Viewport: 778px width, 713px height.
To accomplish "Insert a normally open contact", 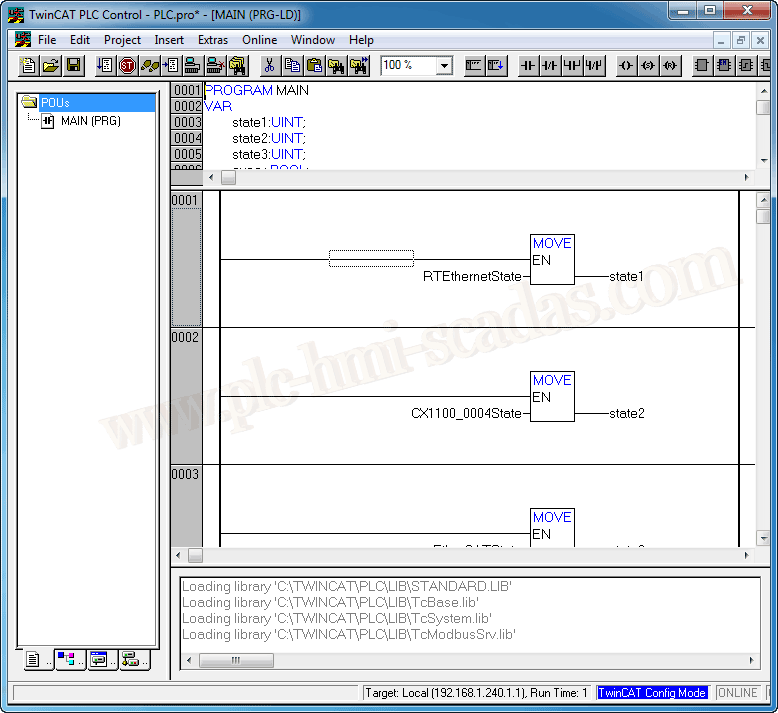I will point(528,66).
